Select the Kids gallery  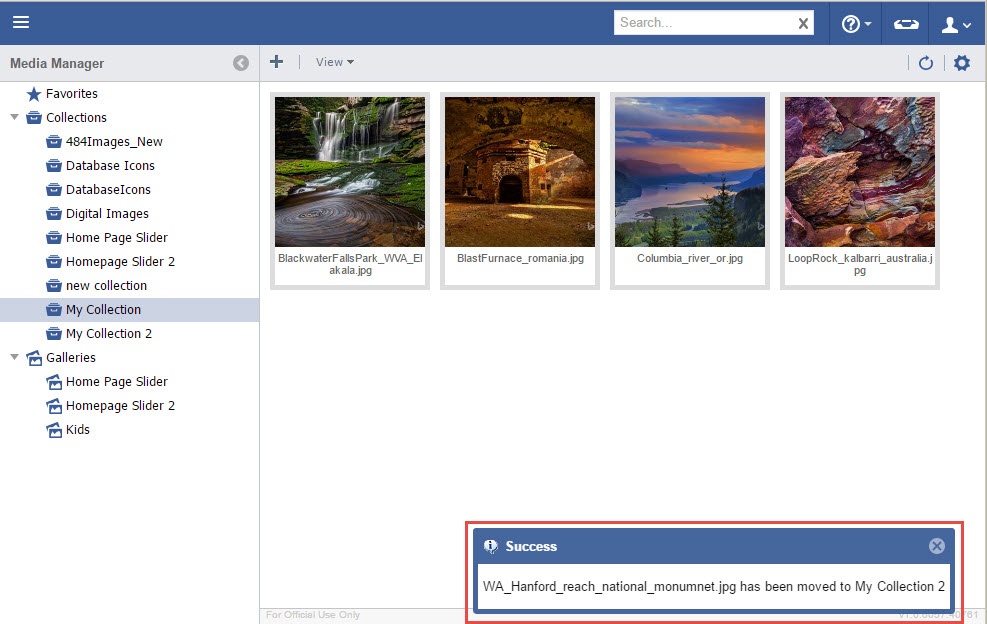coord(77,429)
